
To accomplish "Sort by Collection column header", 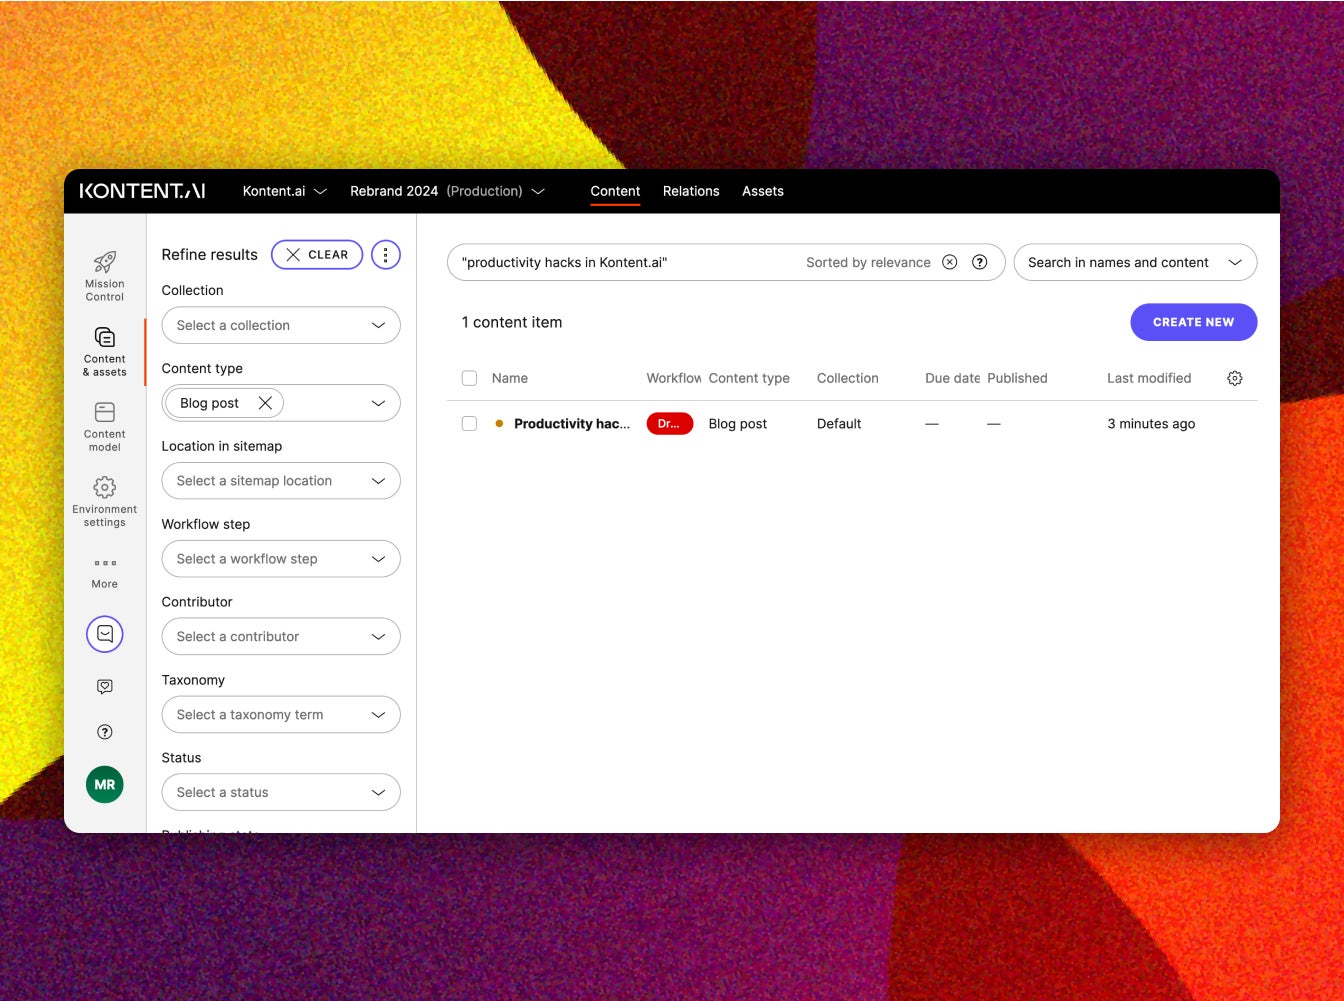I will coord(848,378).
